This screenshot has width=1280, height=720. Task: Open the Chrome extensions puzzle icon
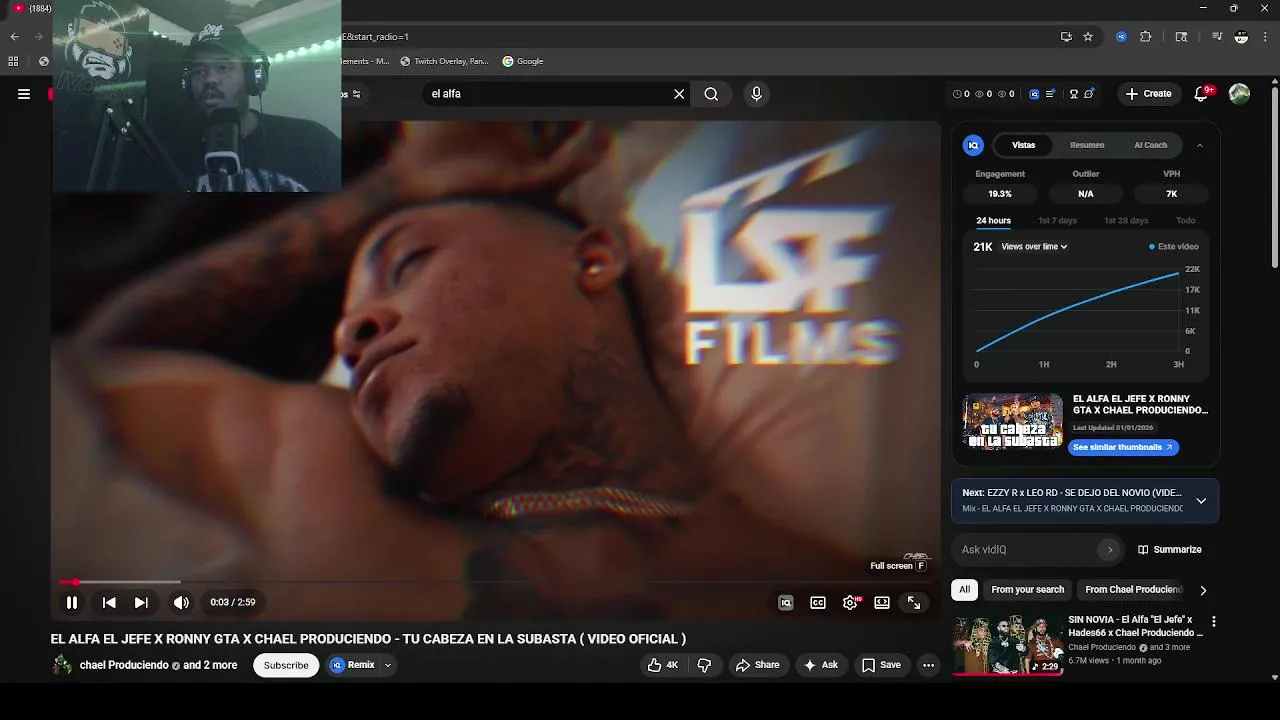[1146, 37]
